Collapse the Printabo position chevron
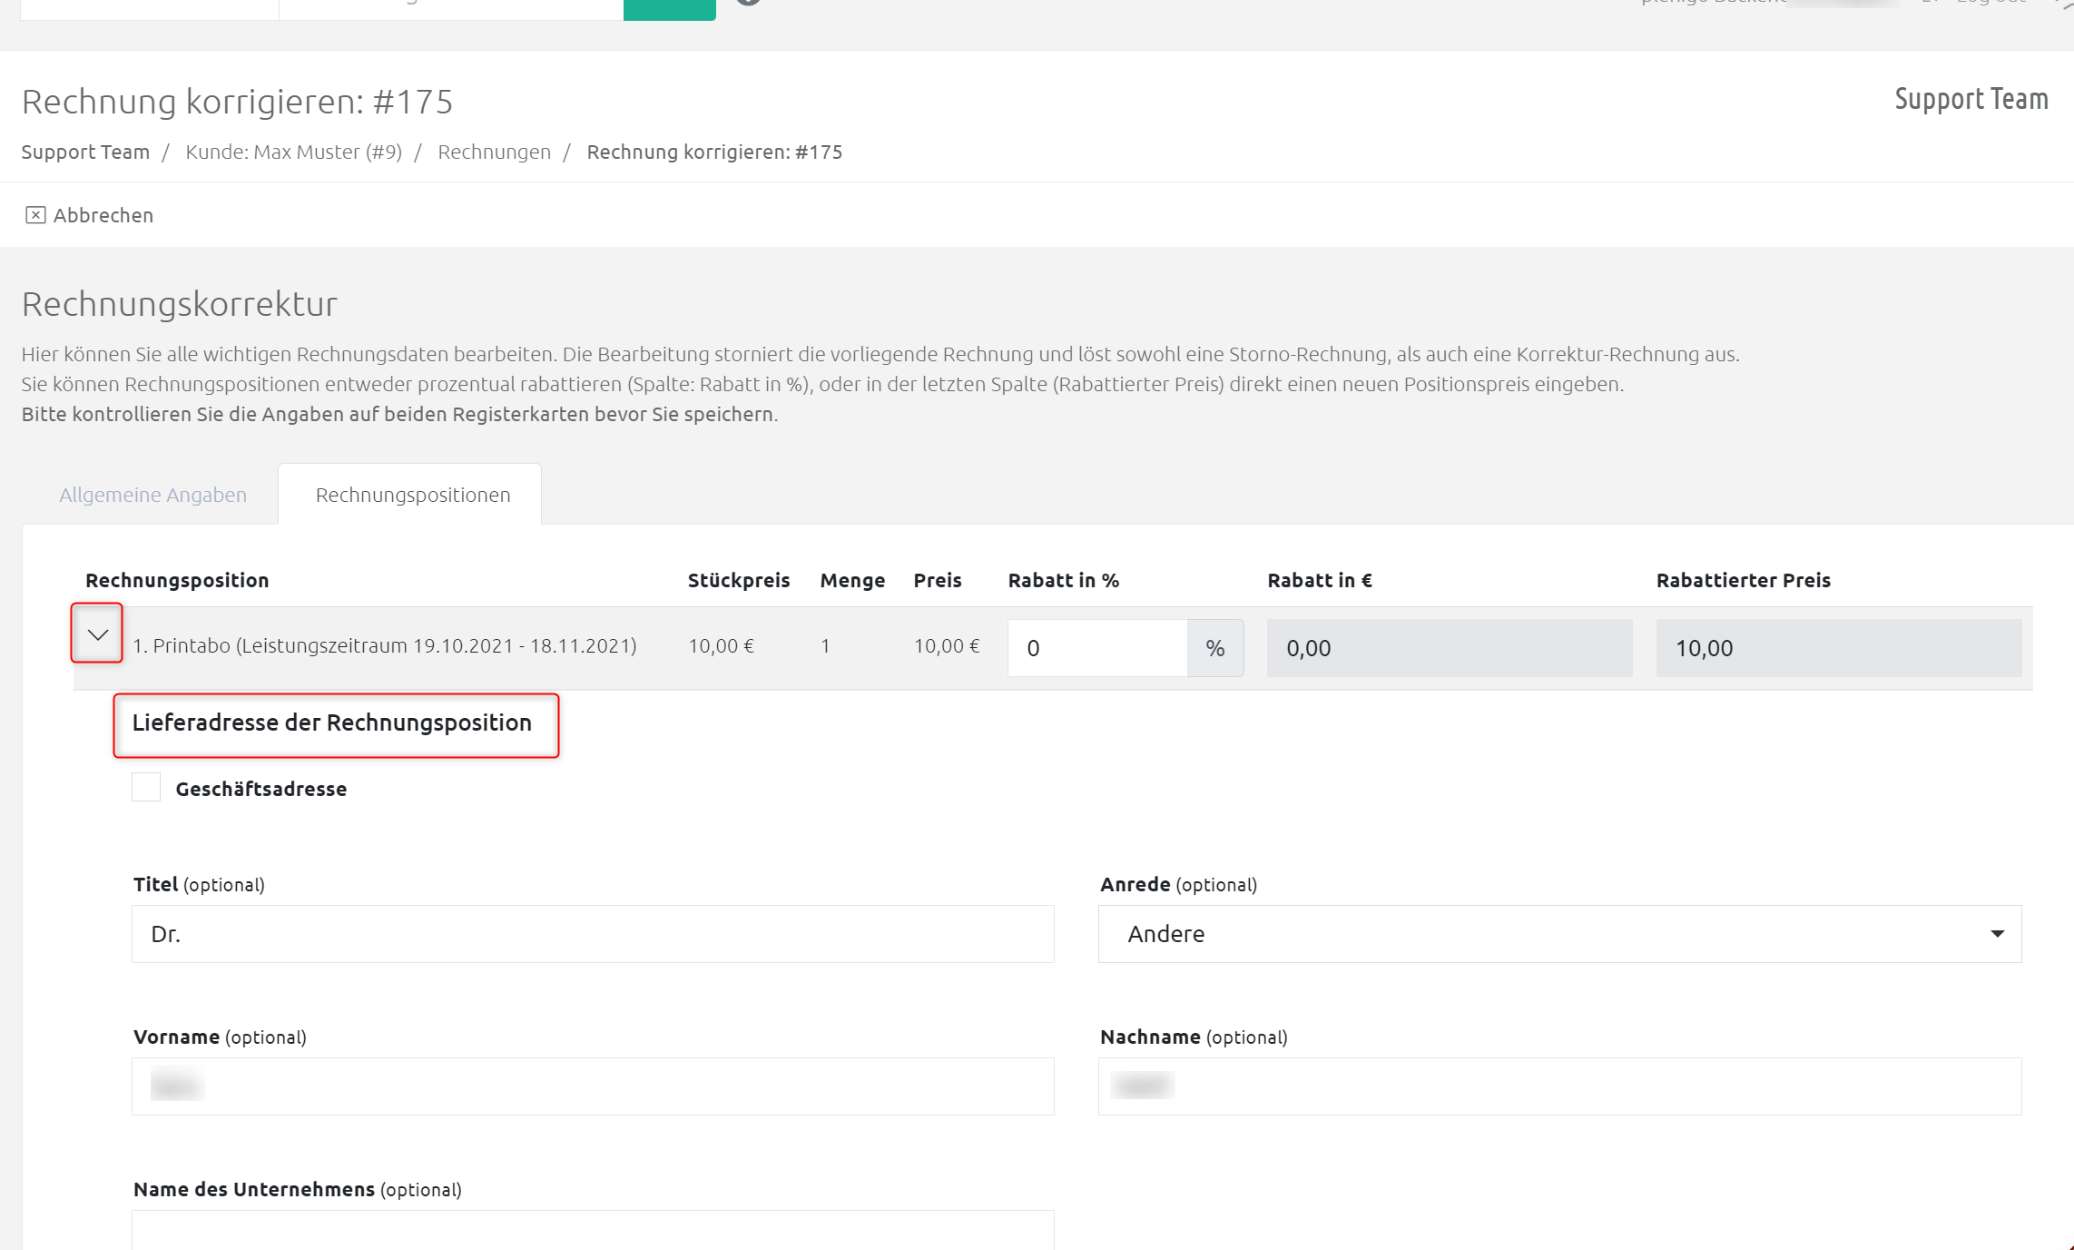This screenshot has width=2074, height=1250. [x=97, y=634]
